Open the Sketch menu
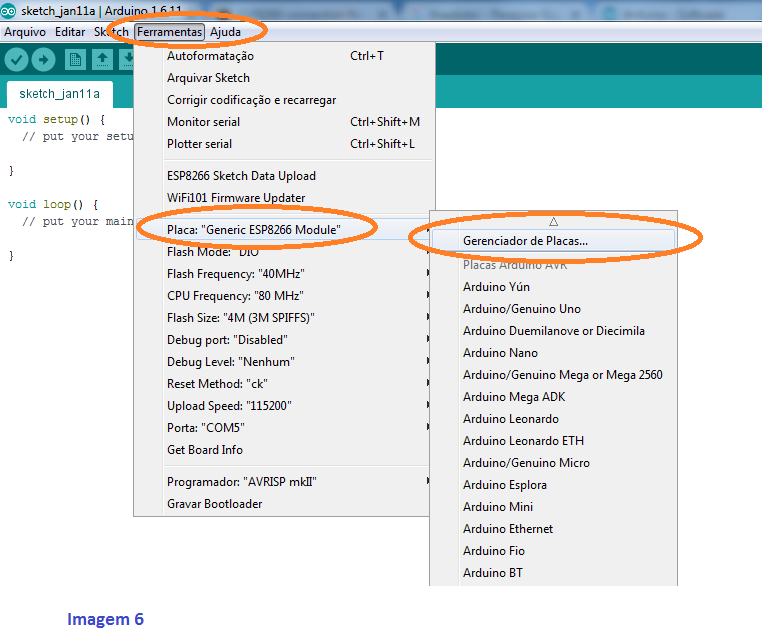 click(111, 32)
